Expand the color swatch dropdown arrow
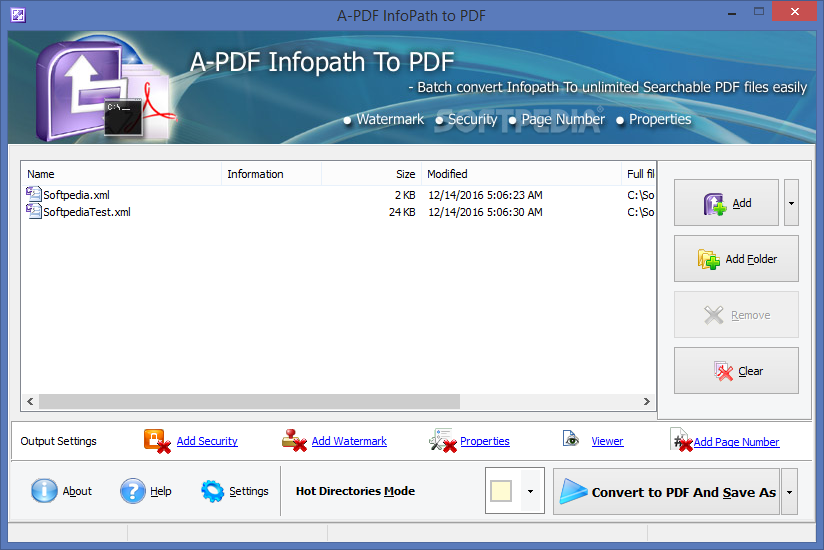Image resolution: width=824 pixels, height=550 pixels. point(531,491)
